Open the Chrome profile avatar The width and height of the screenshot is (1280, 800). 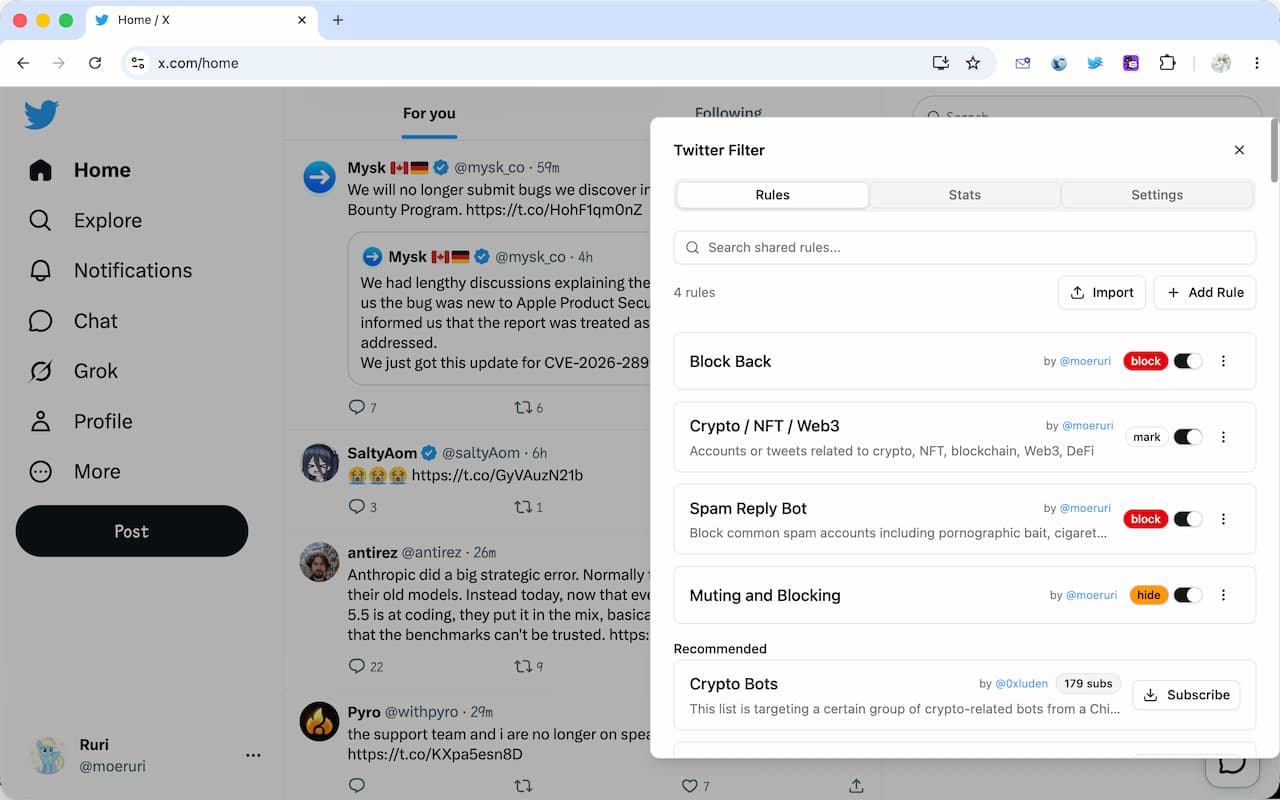coord(1221,63)
